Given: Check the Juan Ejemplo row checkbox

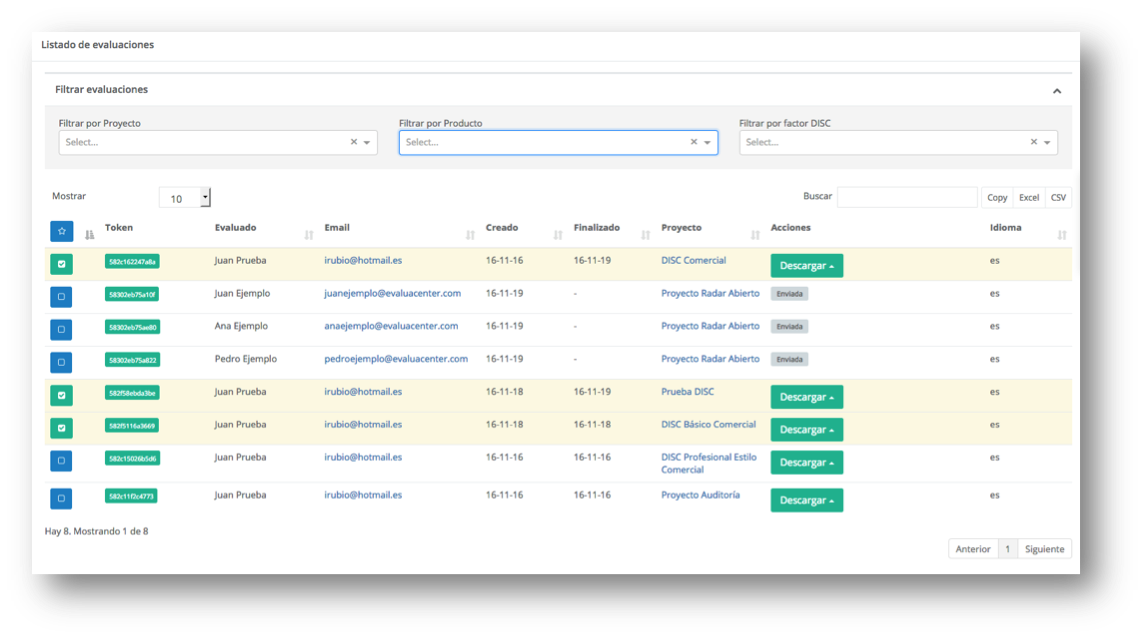Looking at the screenshot, I should 61,296.
